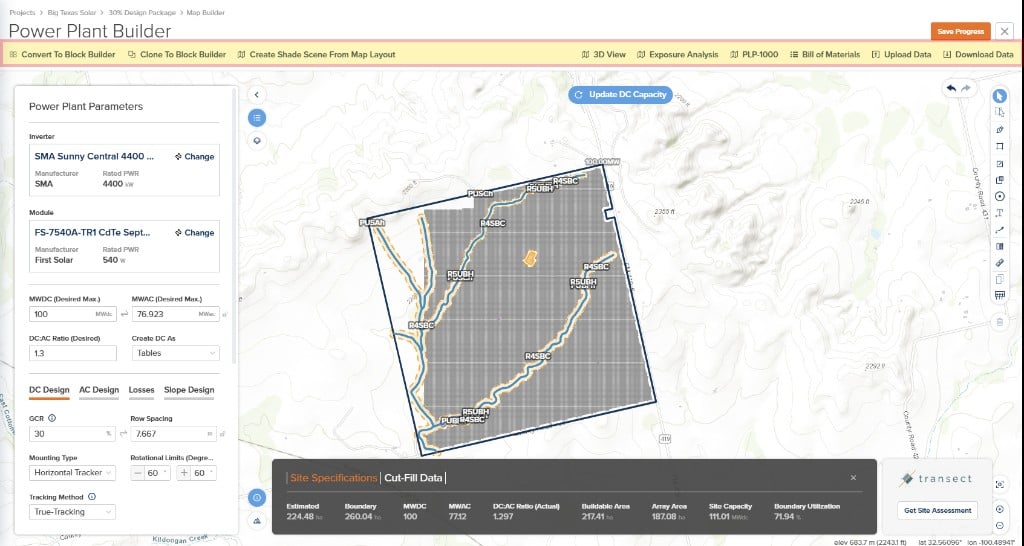This screenshot has height=546, width=1024.
Task: Click Save Progress button
Action: tap(961, 31)
